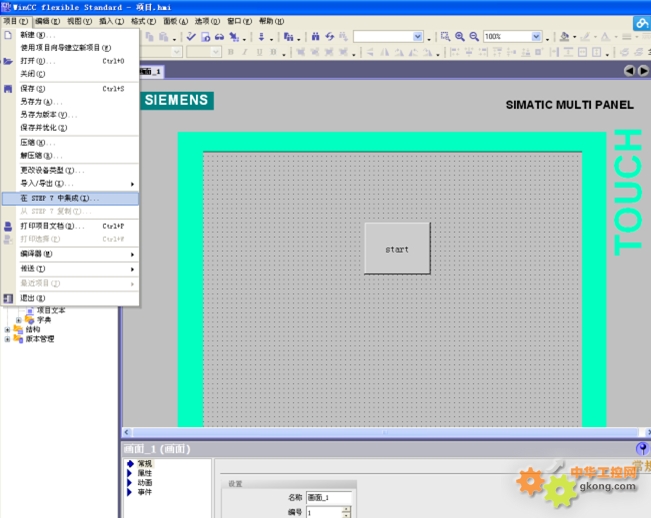Click the italic I formatting icon
651x518 pixels.
[x=245, y=52]
